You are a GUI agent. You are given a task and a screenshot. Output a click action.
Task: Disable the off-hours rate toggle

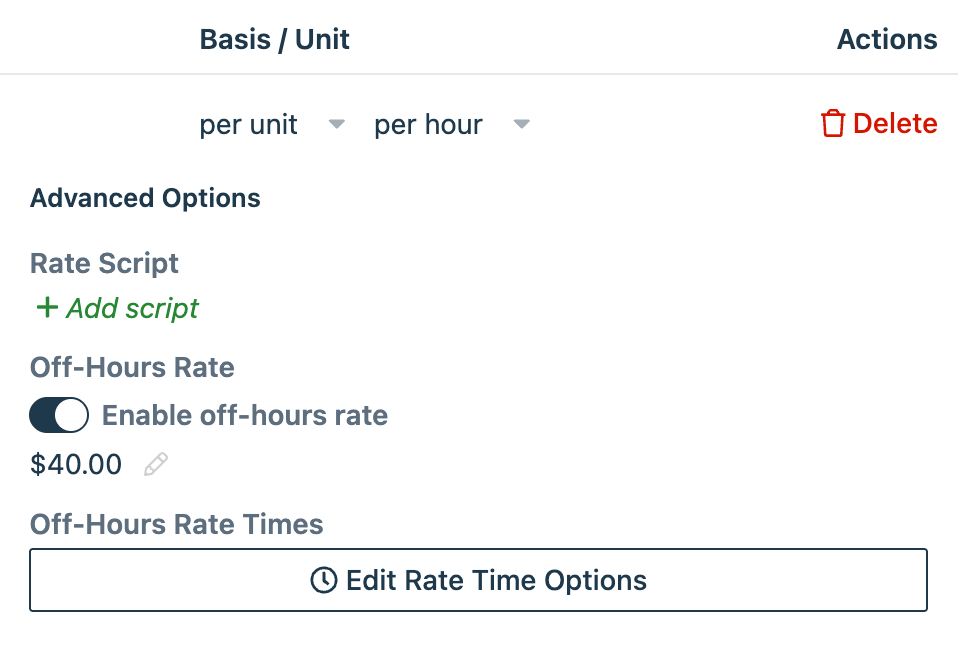point(58,415)
